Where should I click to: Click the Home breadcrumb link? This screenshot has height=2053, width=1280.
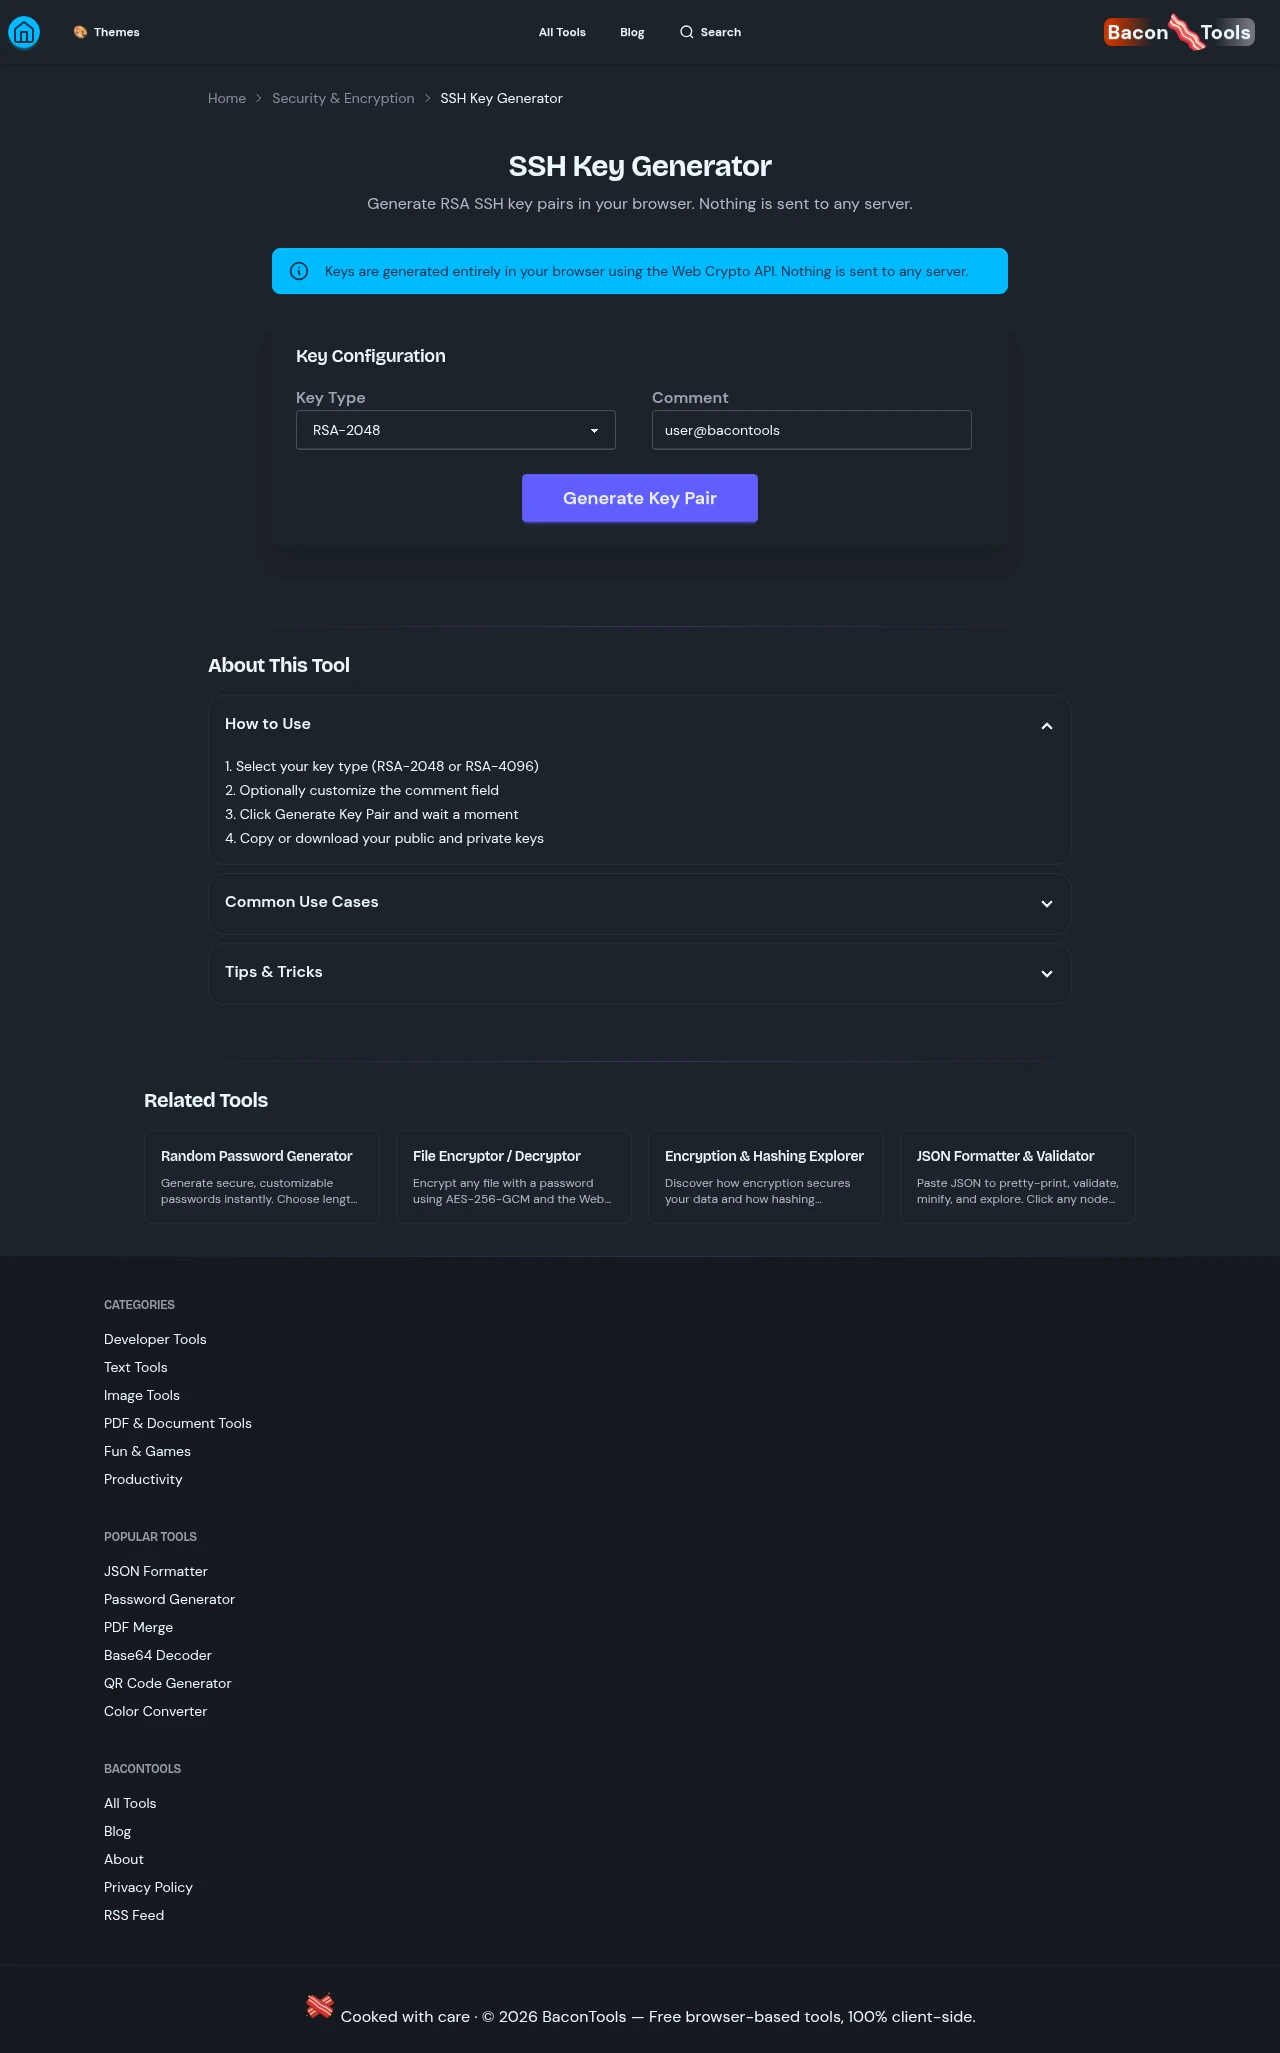pos(227,98)
